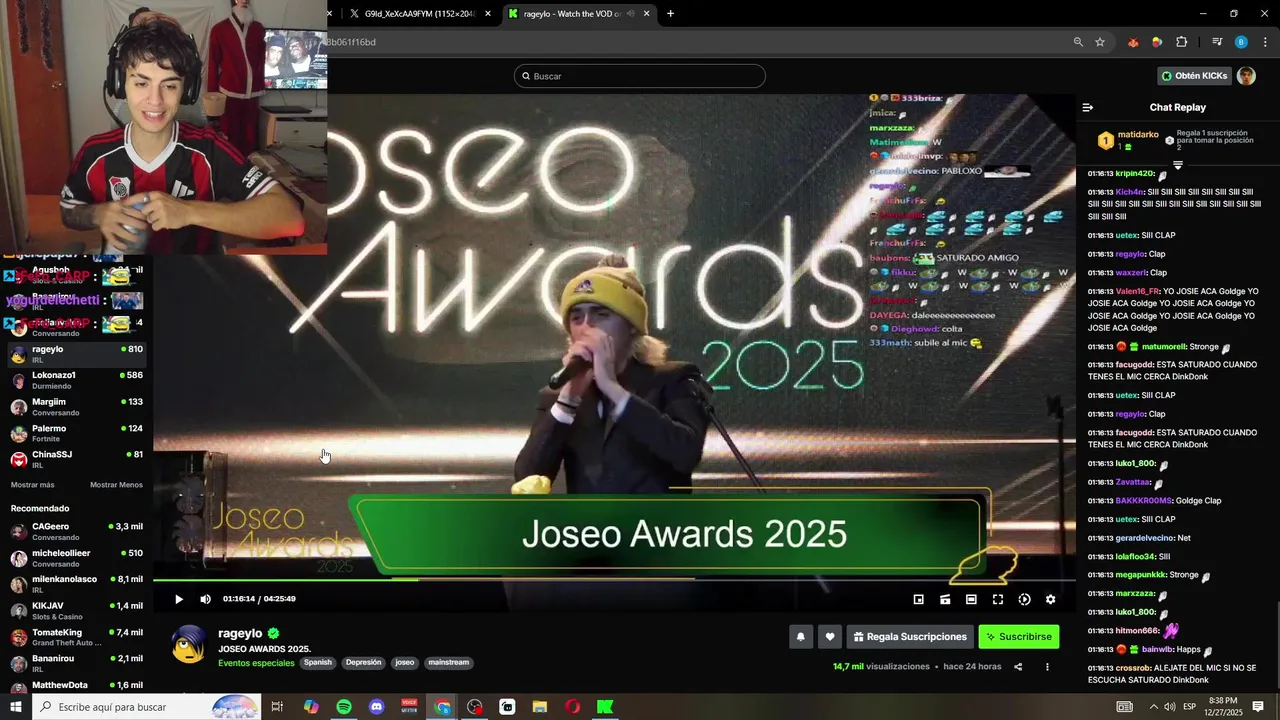
Task: Click the Obtén KICKs button
Action: pos(1193,76)
